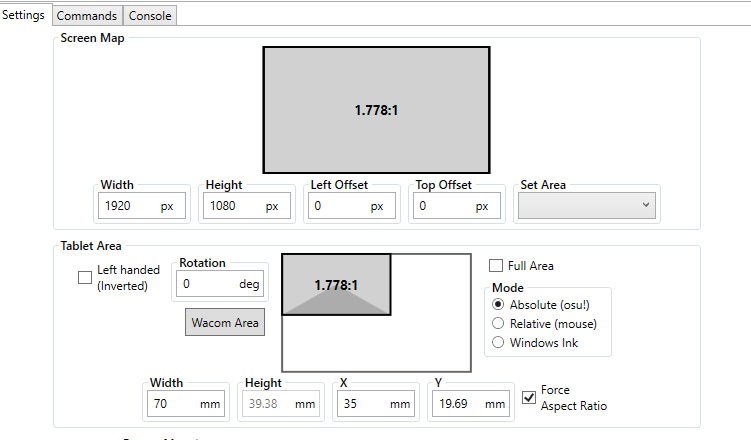Click the gray tablet area rectangle
This screenshot has height=440, width=751.
tap(336, 284)
